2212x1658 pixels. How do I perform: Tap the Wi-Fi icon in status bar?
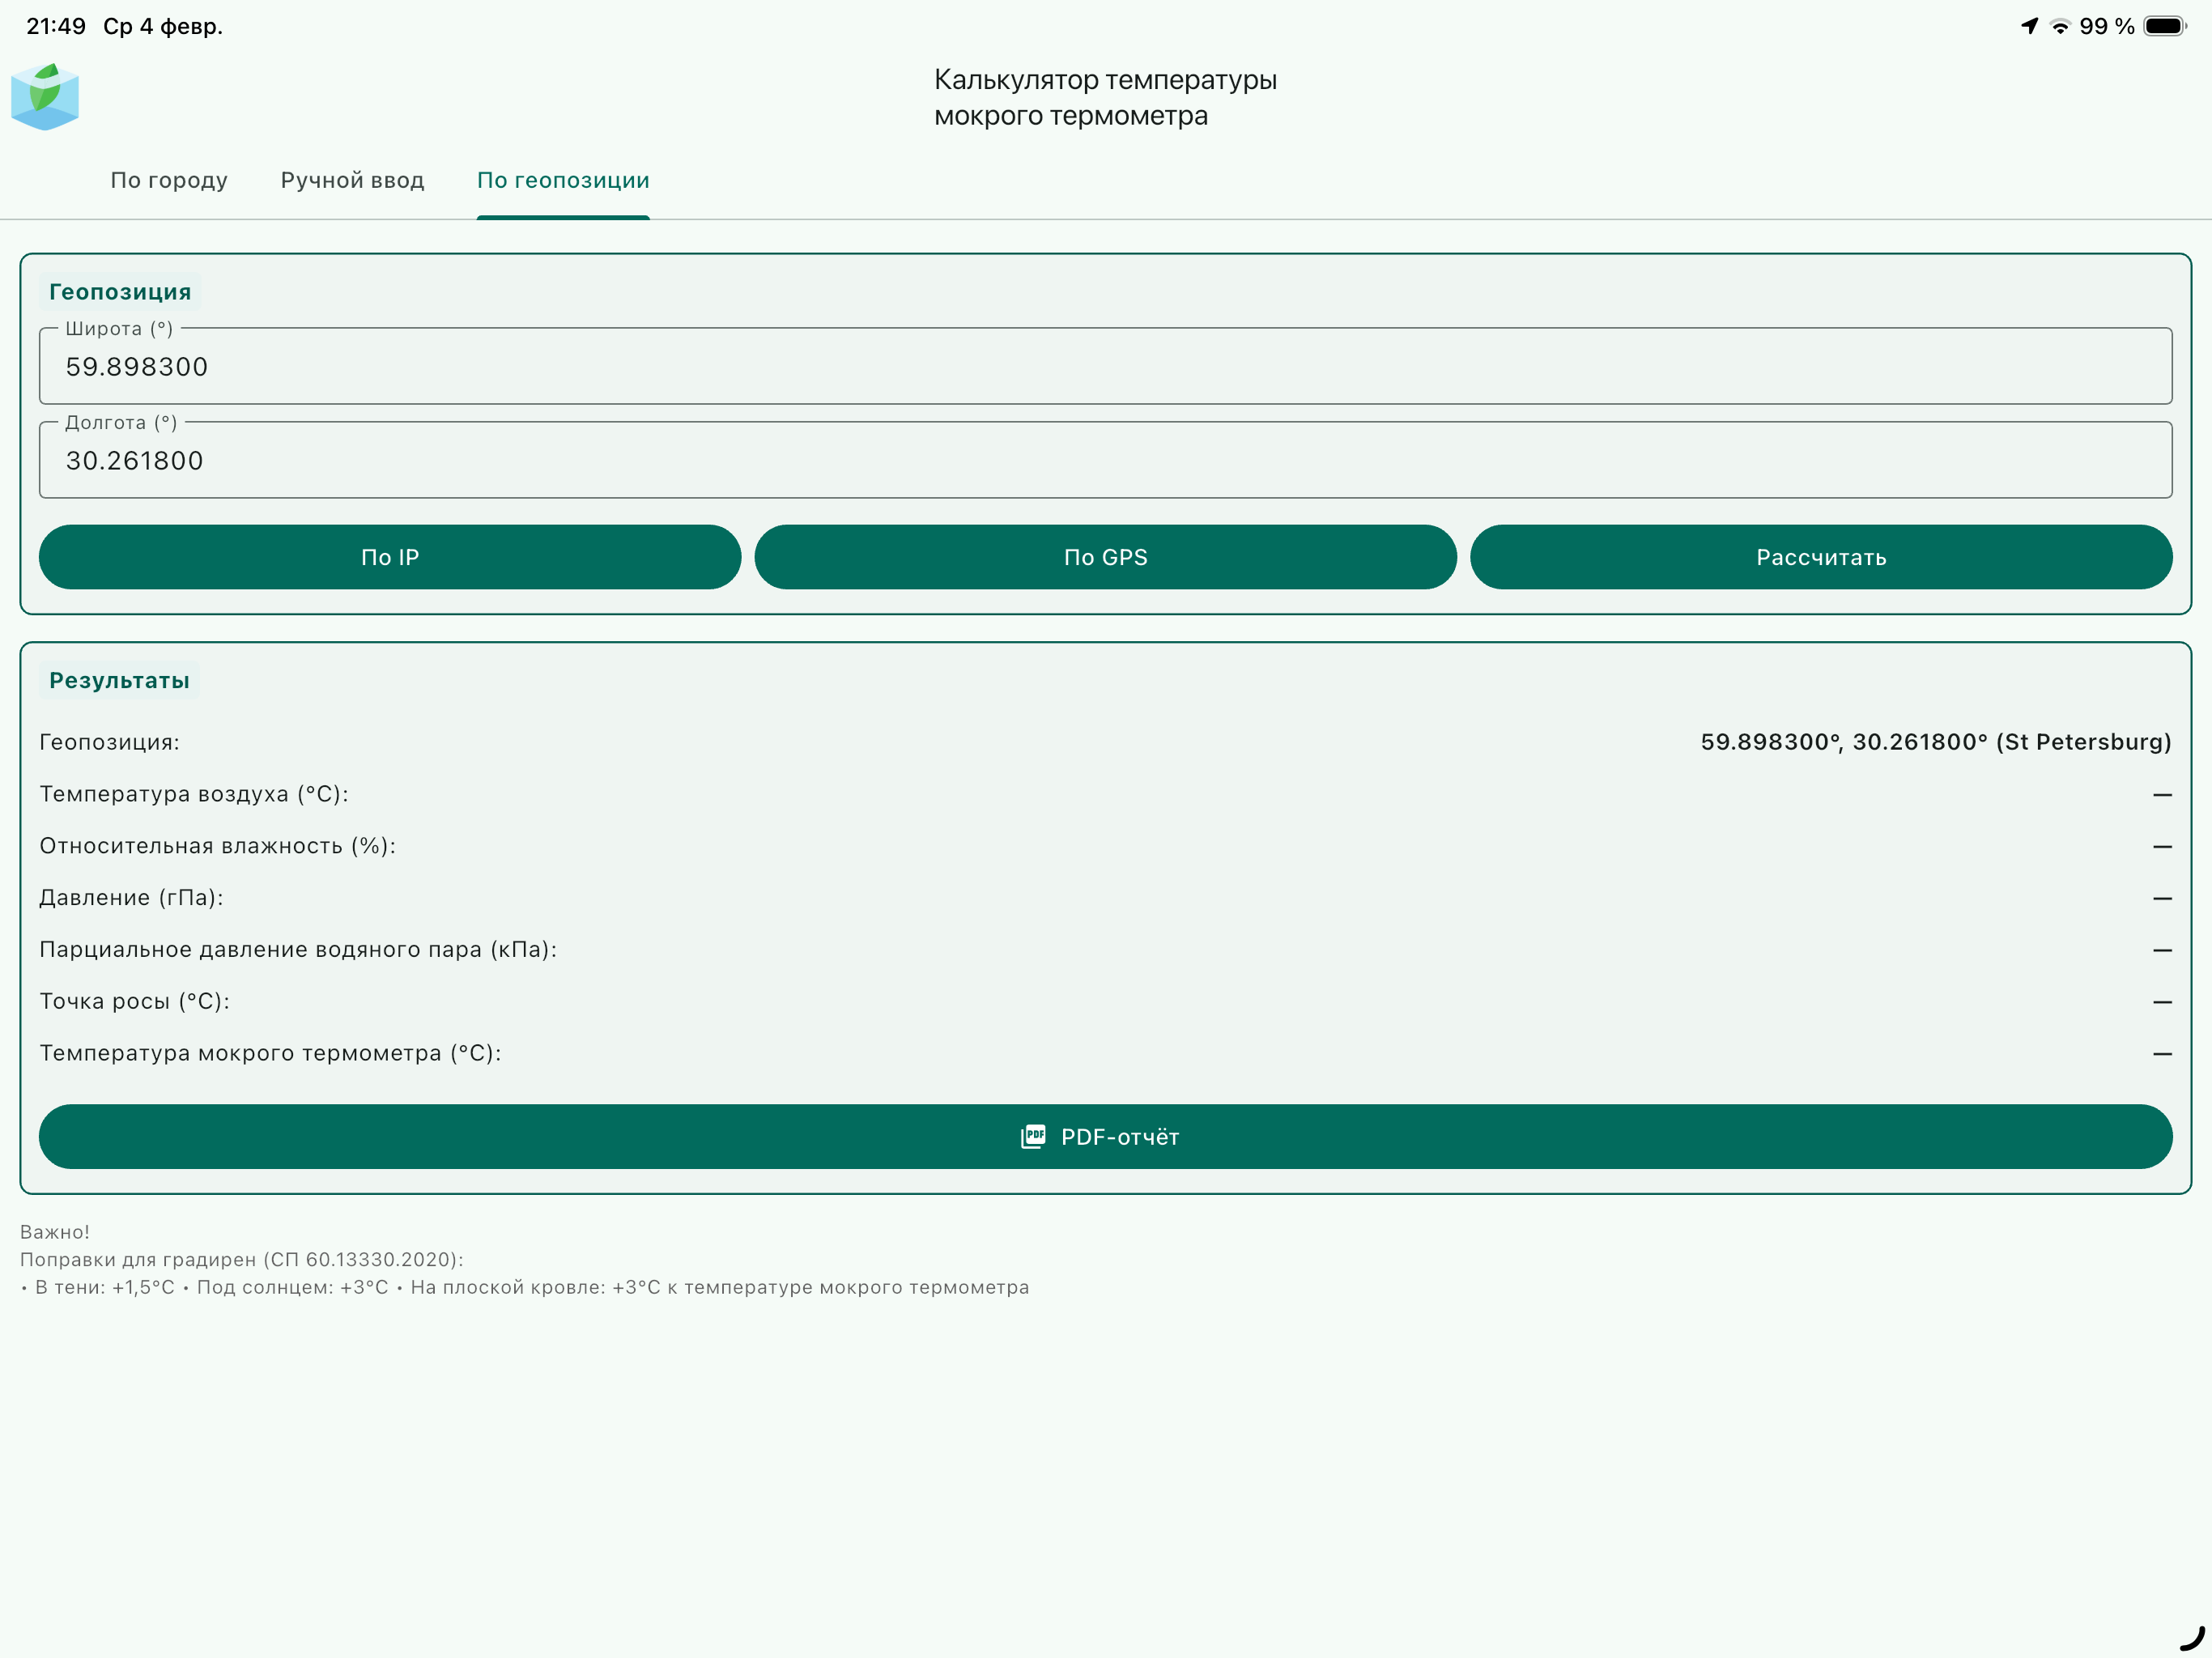coord(2060,27)
